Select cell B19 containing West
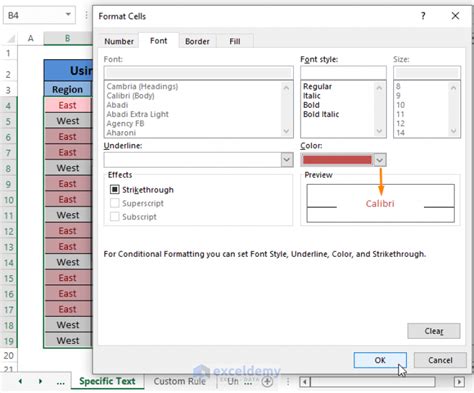Viewport: 474px width, 393px height. click(x=68, y=340)
